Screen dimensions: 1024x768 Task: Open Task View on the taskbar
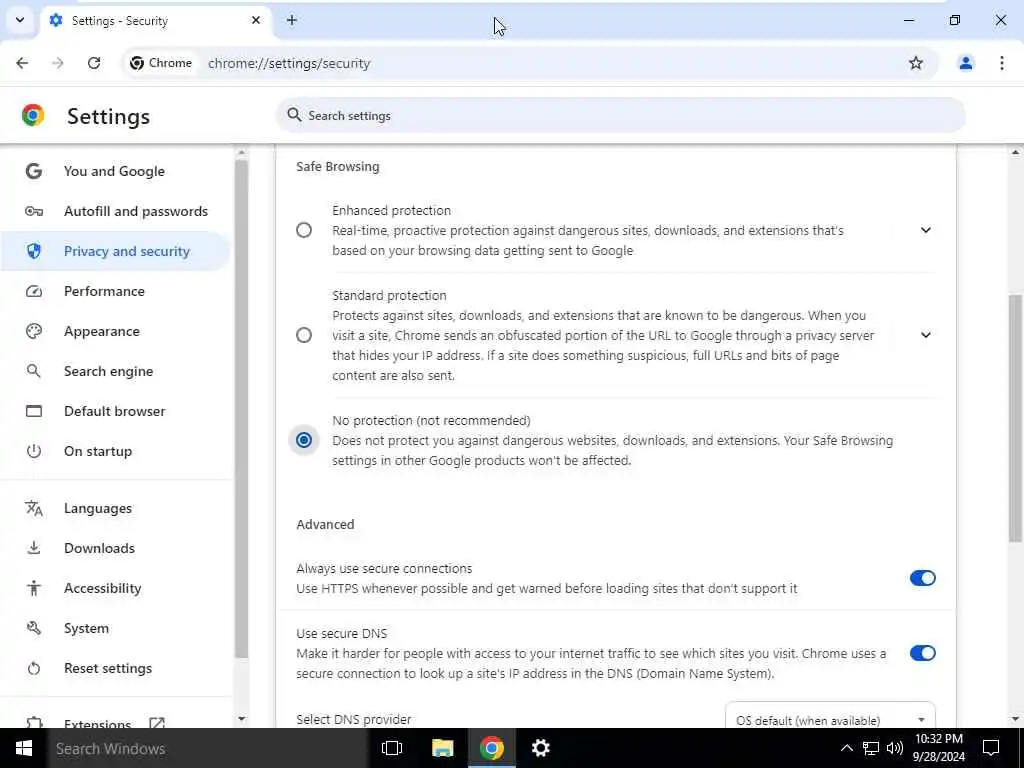tap(392, 748)
